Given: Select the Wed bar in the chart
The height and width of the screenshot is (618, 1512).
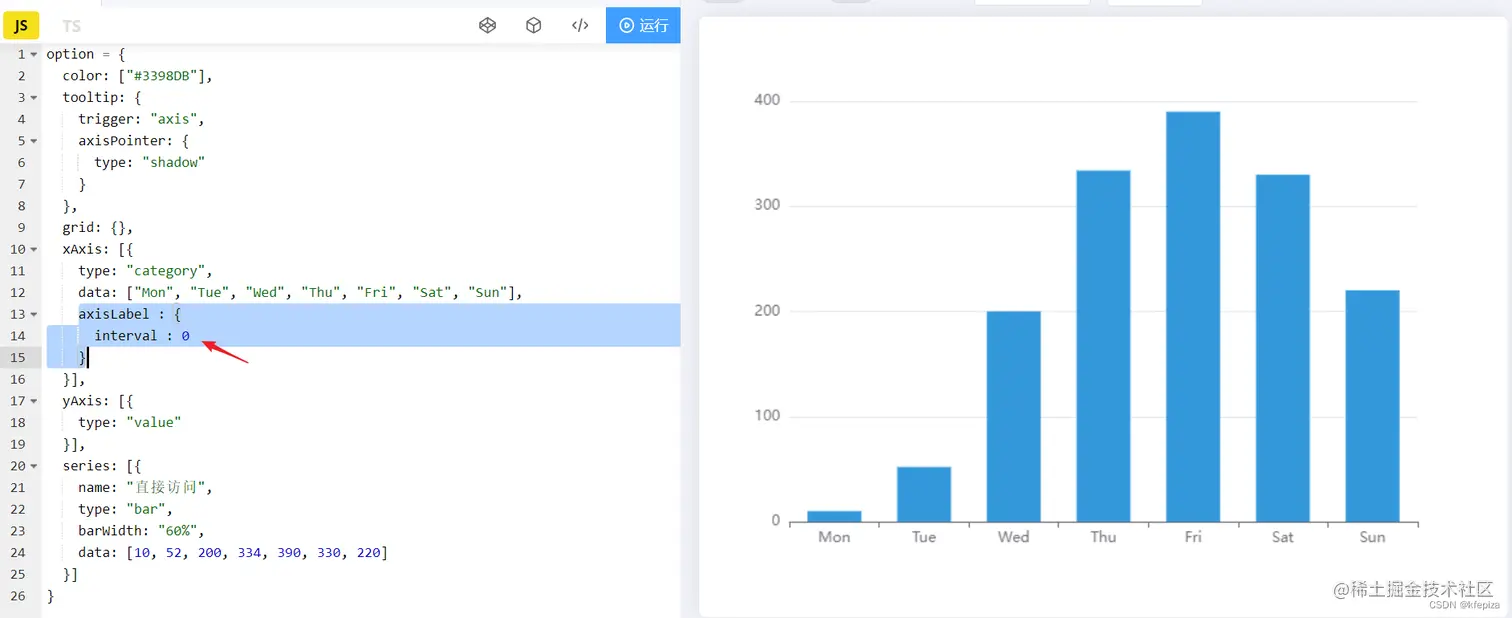Looking at the screenshot, I should coord(1013,416).
